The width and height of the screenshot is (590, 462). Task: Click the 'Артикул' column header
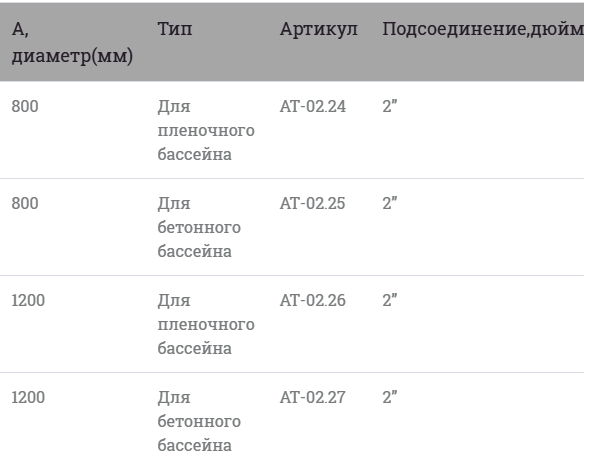318,29
